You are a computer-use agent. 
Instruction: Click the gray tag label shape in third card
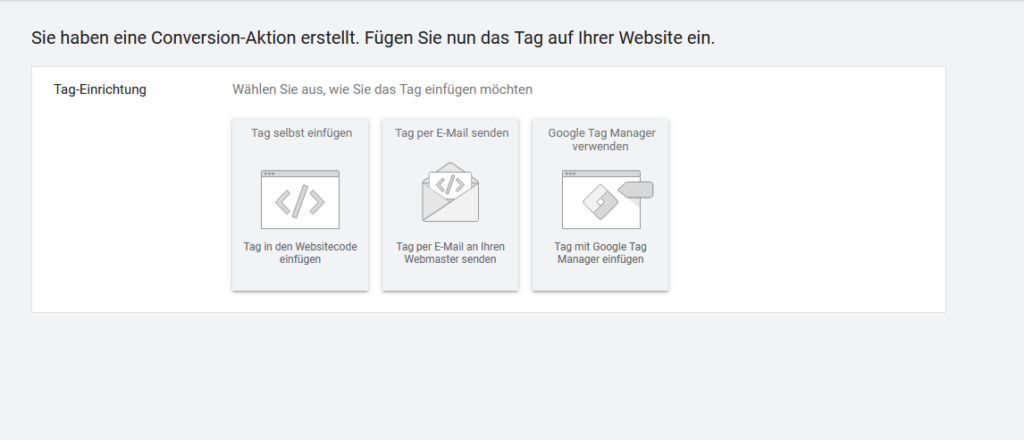pos(636,189)
